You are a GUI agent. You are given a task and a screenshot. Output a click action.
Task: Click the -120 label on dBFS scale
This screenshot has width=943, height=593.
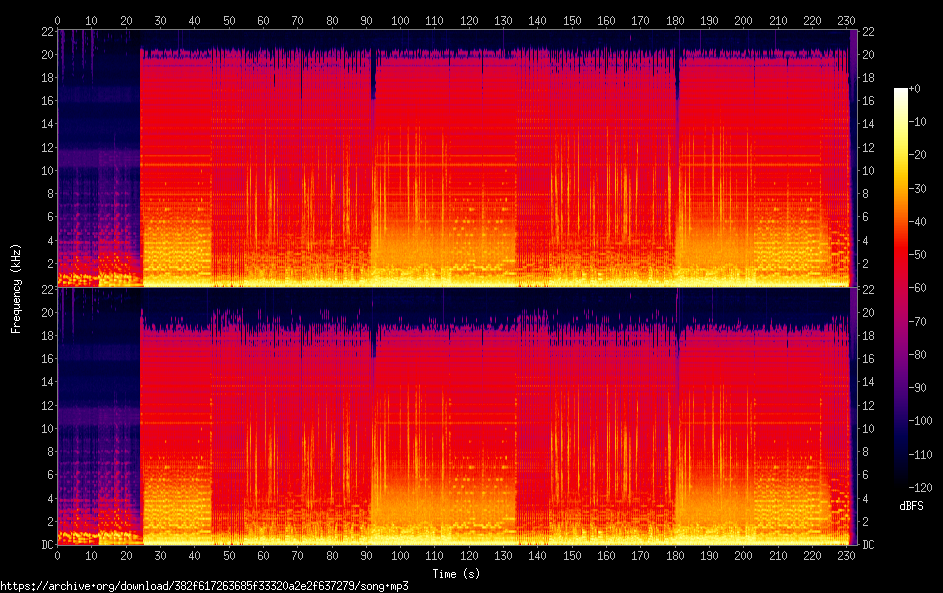(920, 487)
